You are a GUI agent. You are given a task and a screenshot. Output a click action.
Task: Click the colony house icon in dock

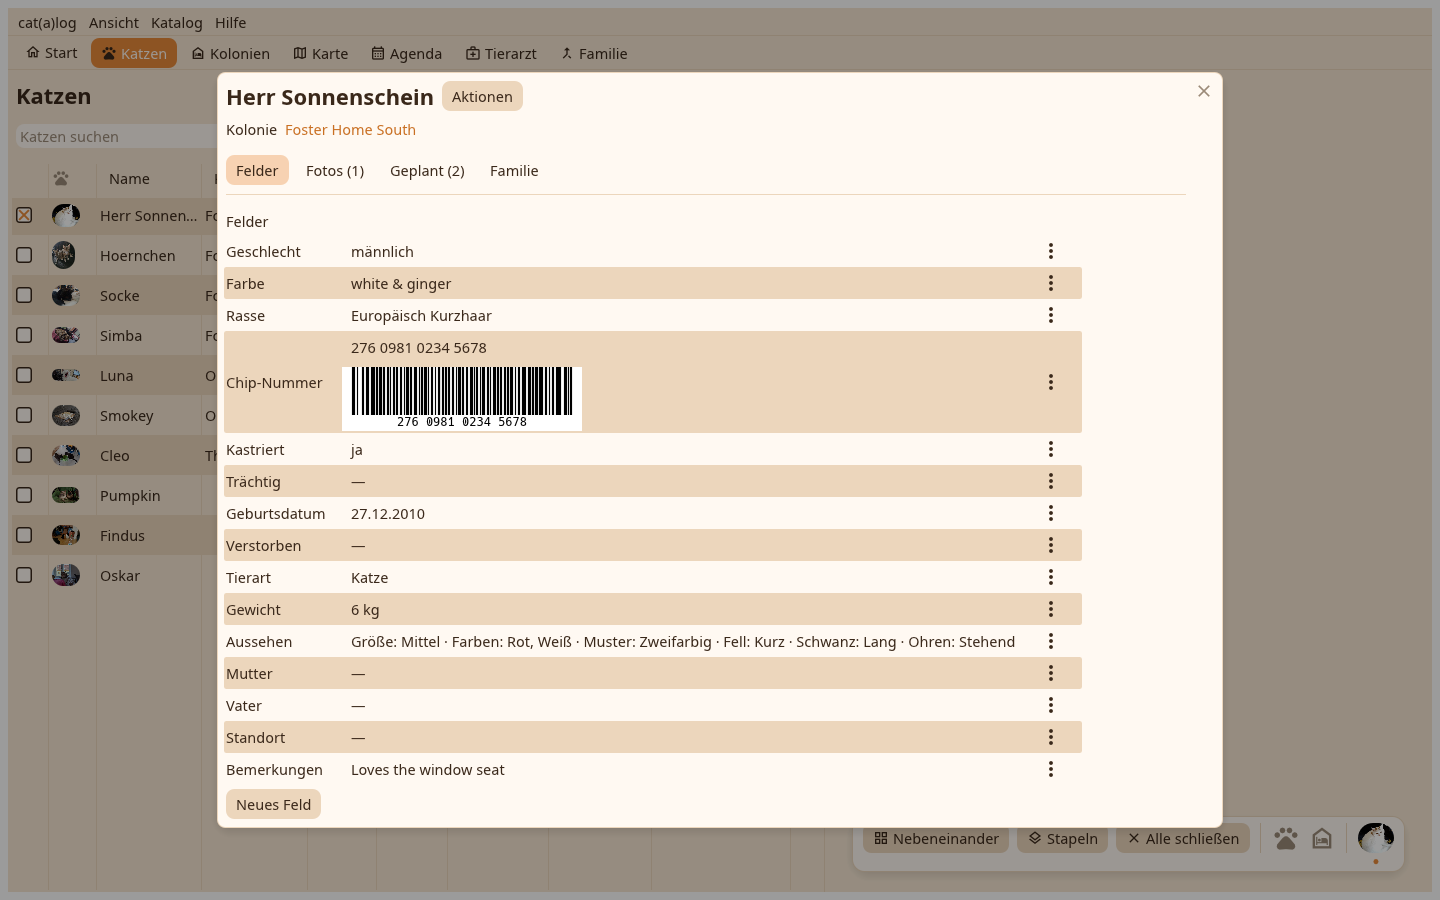[1322, 838]
